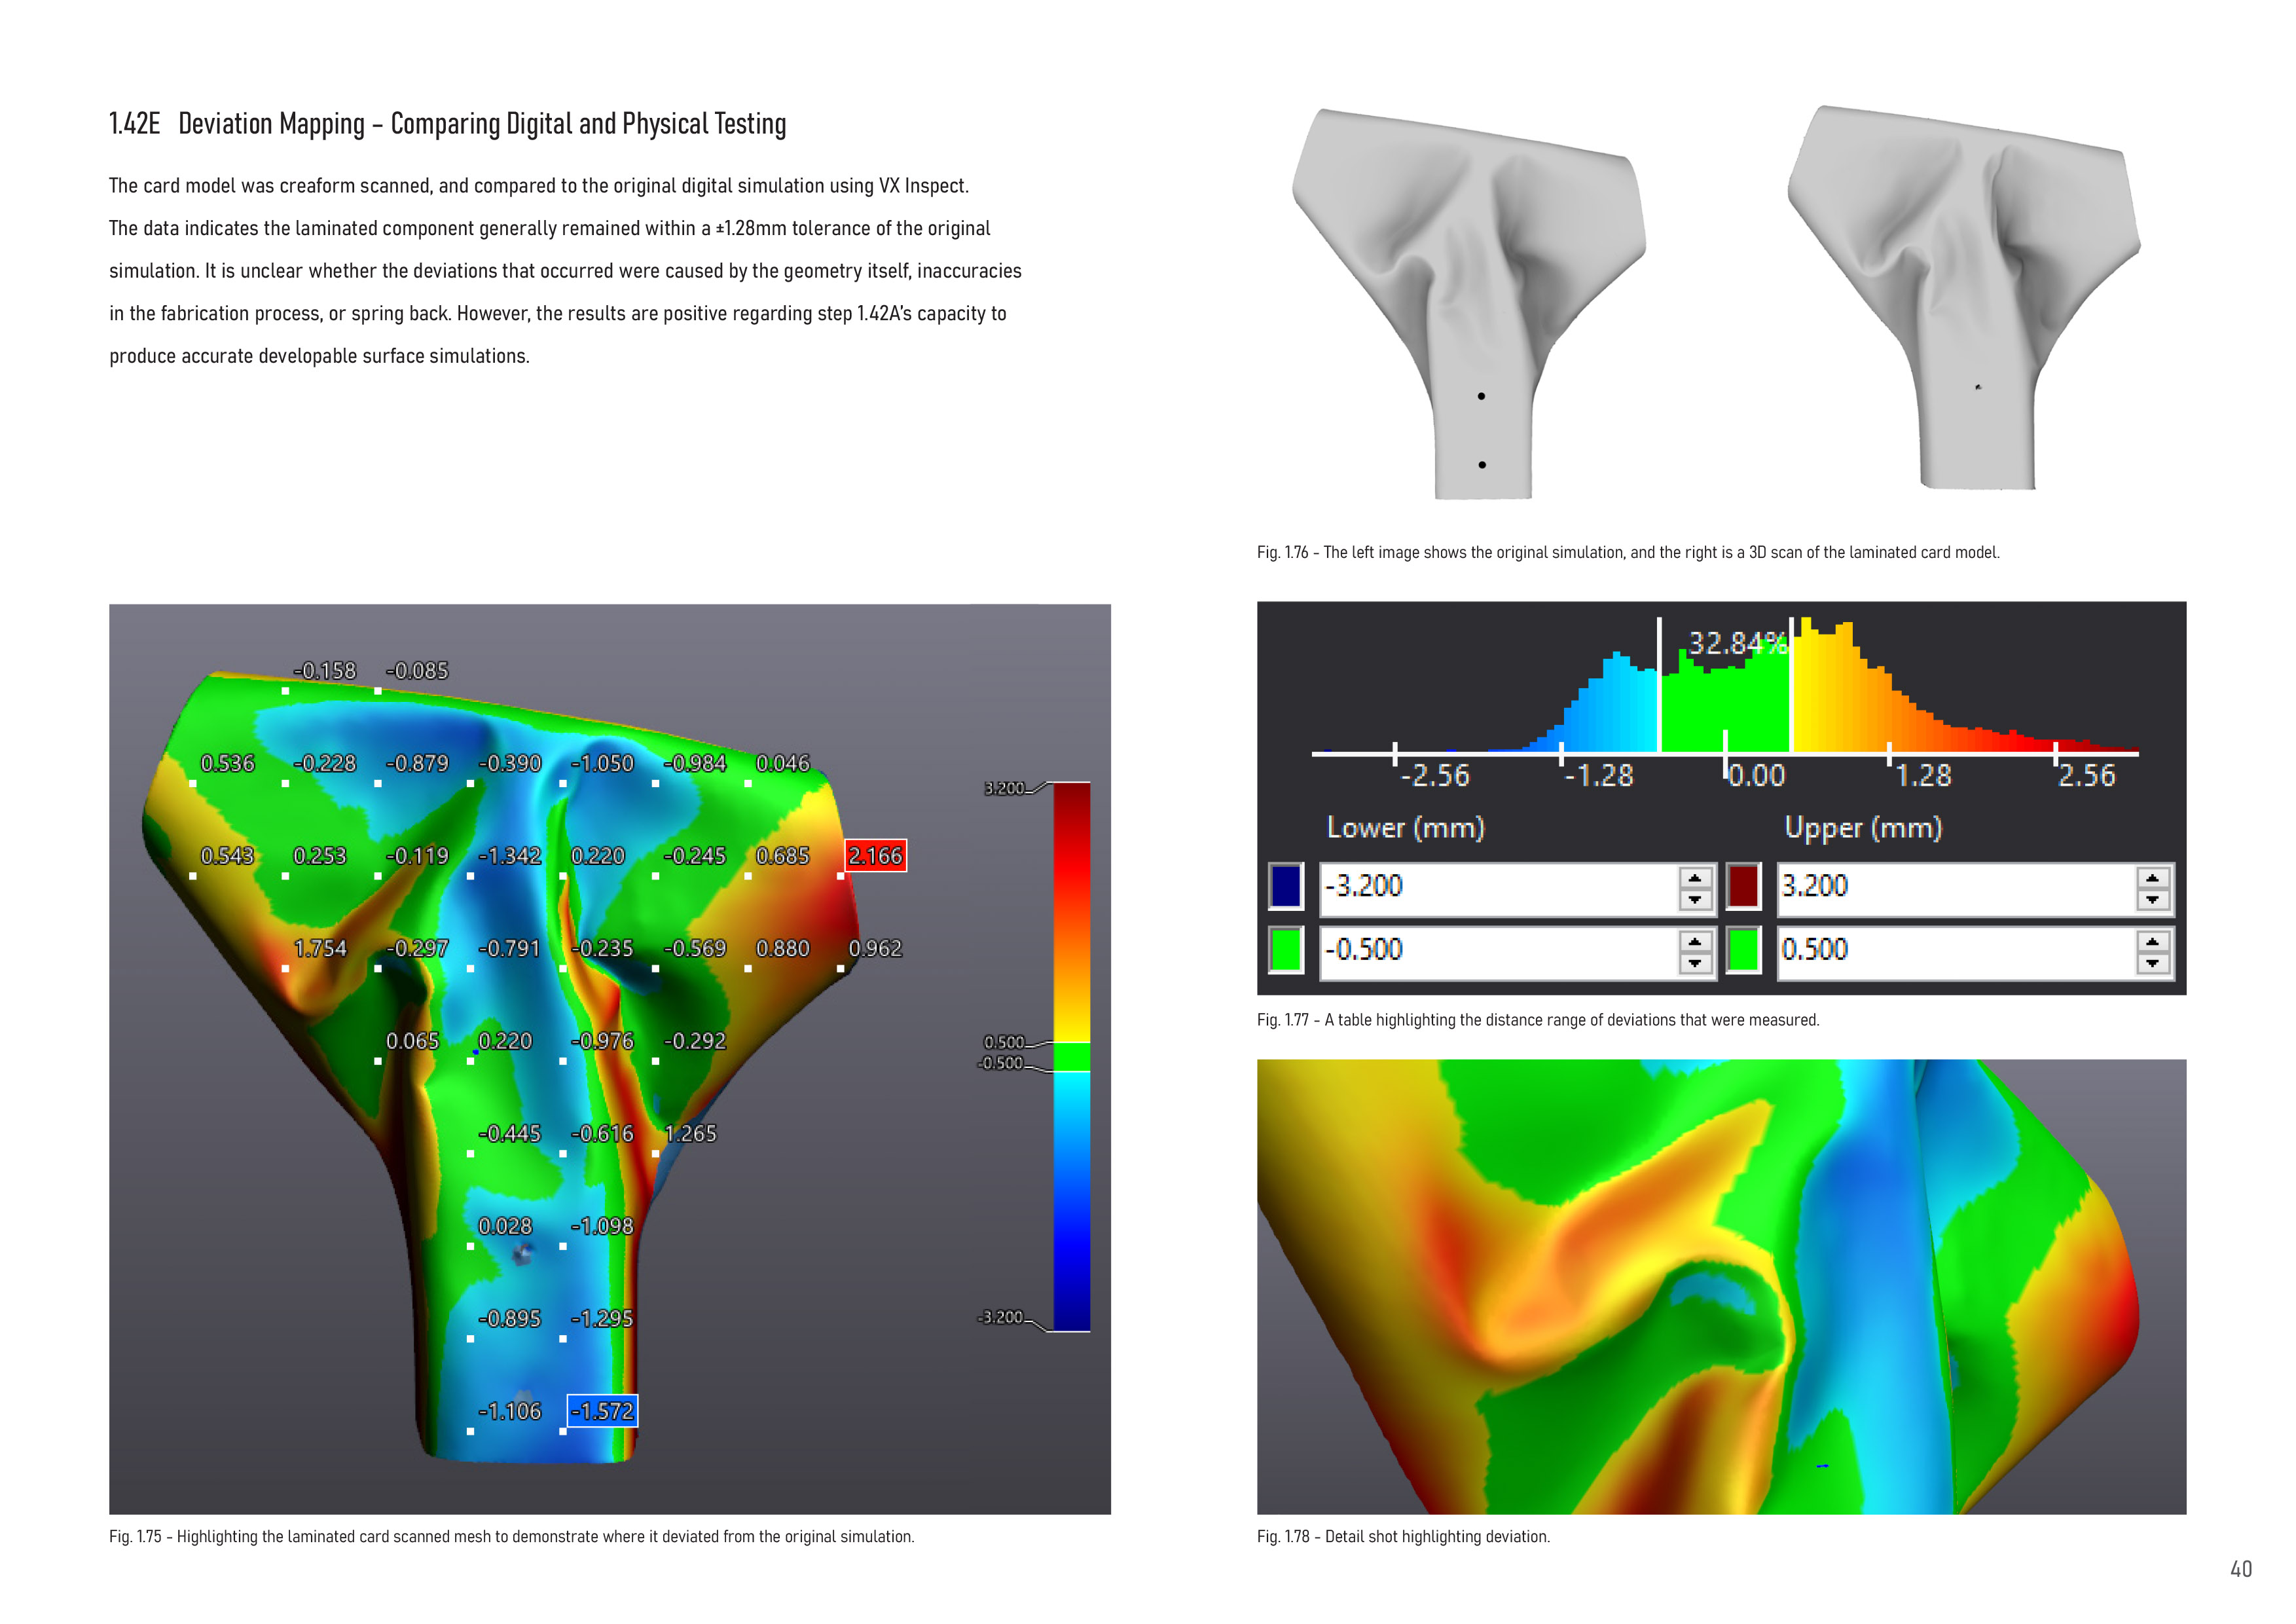
Task: Click the -0.895 deviation annotation
Action: [509, 1318]
